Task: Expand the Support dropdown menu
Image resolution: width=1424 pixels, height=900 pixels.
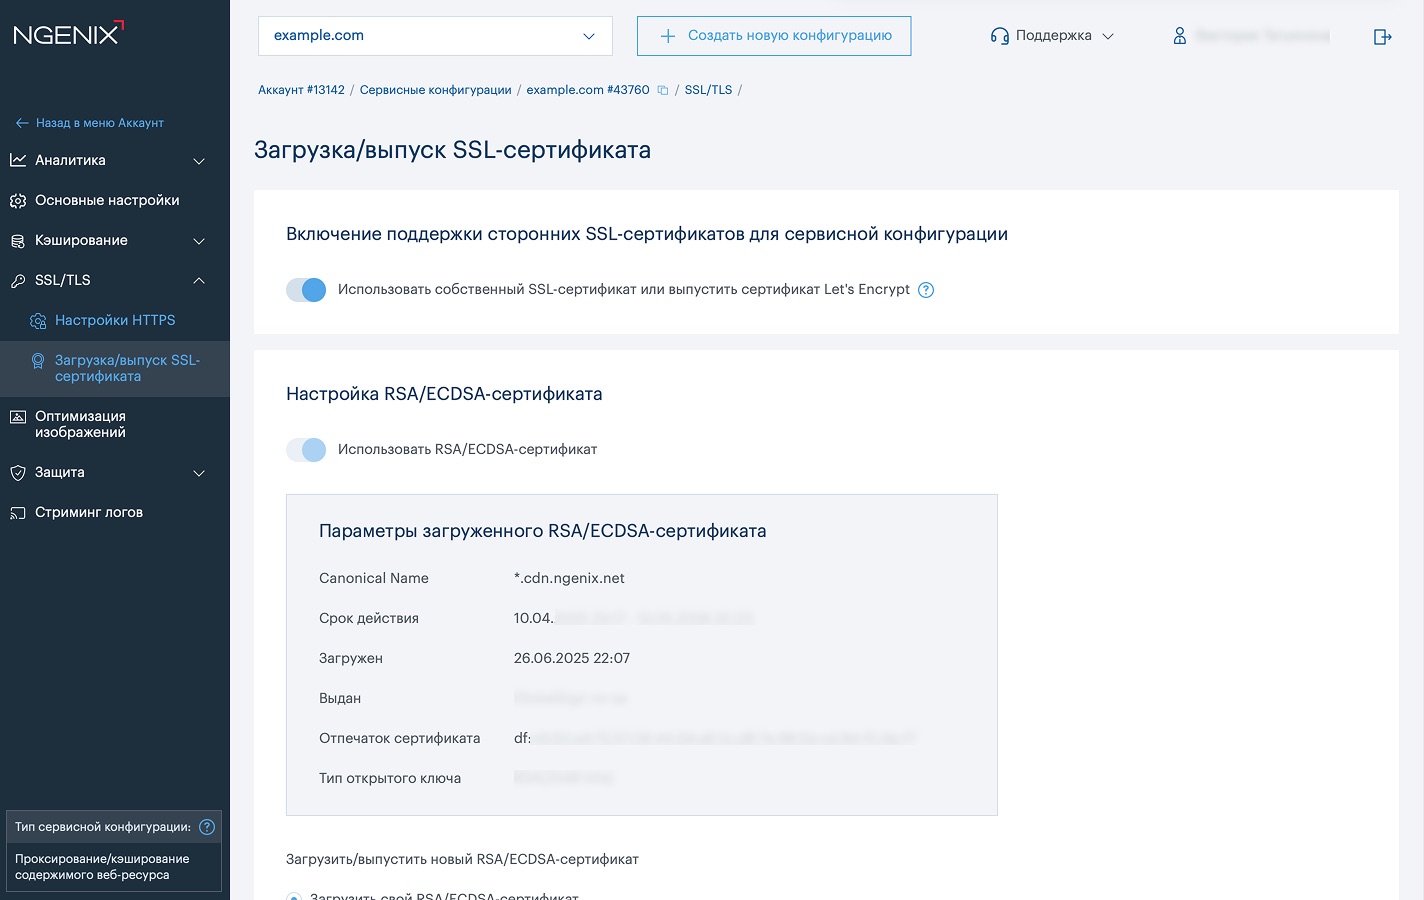Action: point(1052,36)
